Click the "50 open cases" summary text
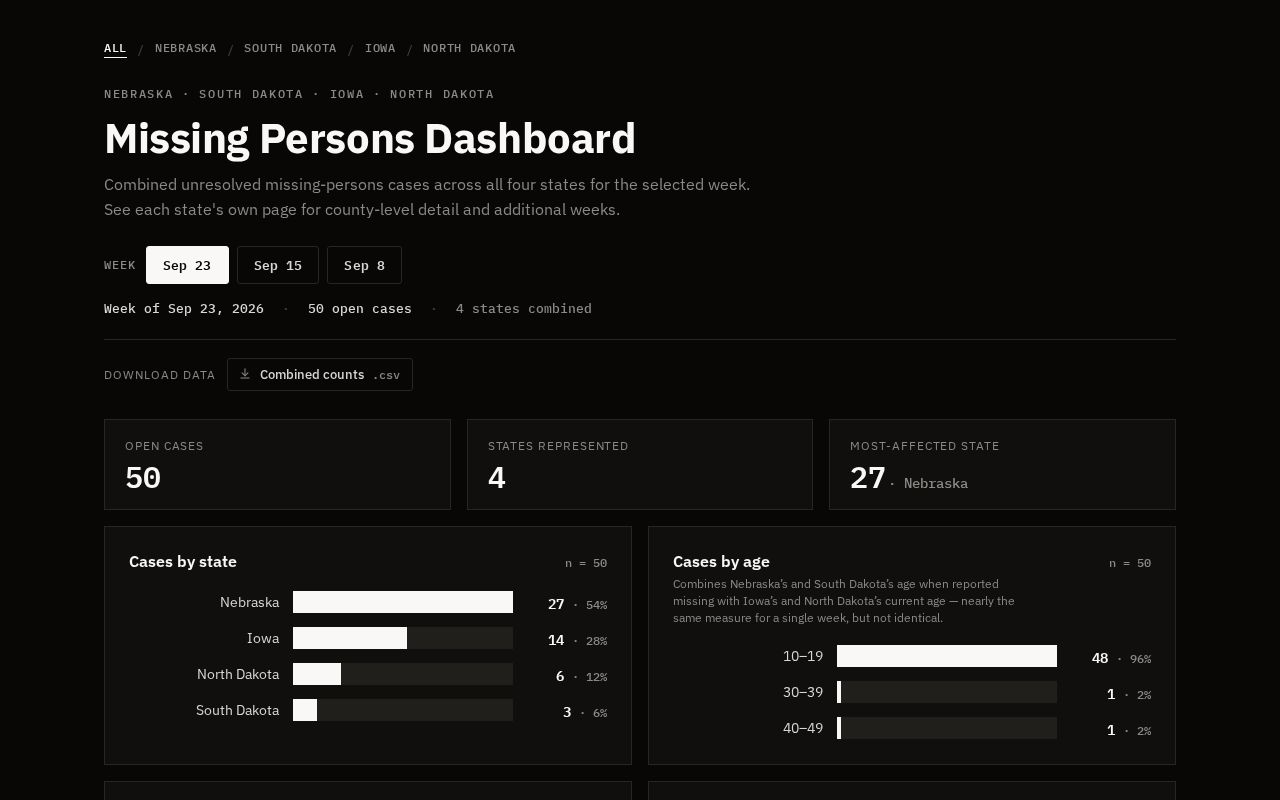The image size is (1280, 800). click(x=360, y=308)
